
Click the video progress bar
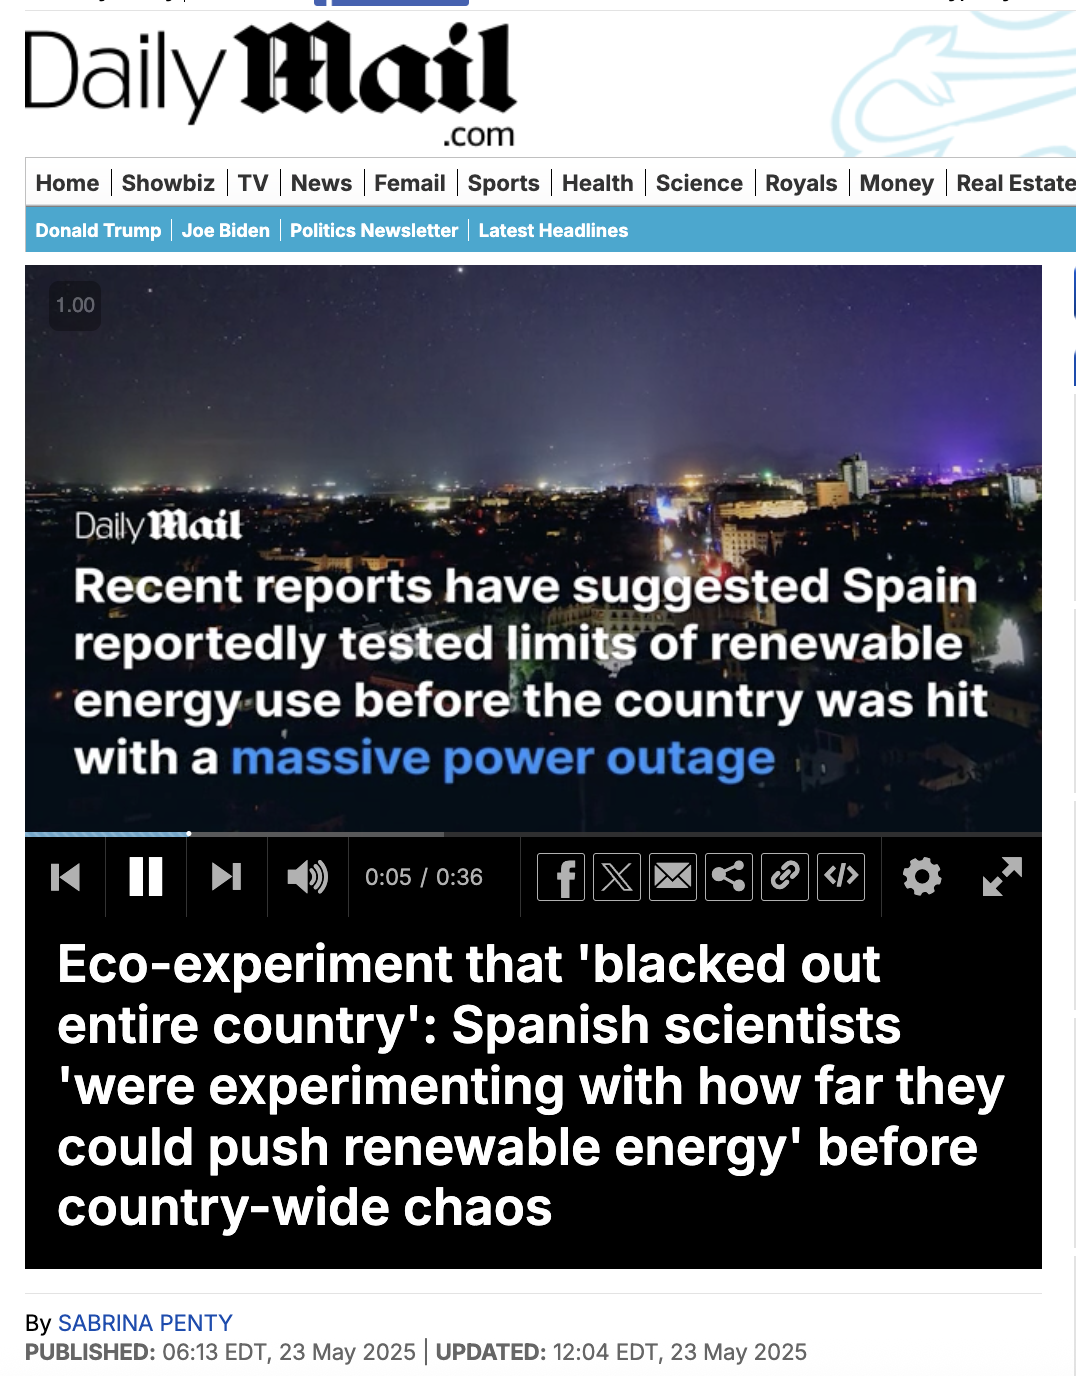[533, 833]
